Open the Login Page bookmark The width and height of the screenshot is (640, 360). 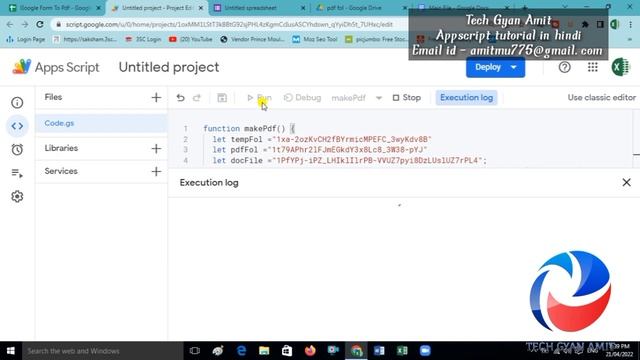click(x=26, y=39)
